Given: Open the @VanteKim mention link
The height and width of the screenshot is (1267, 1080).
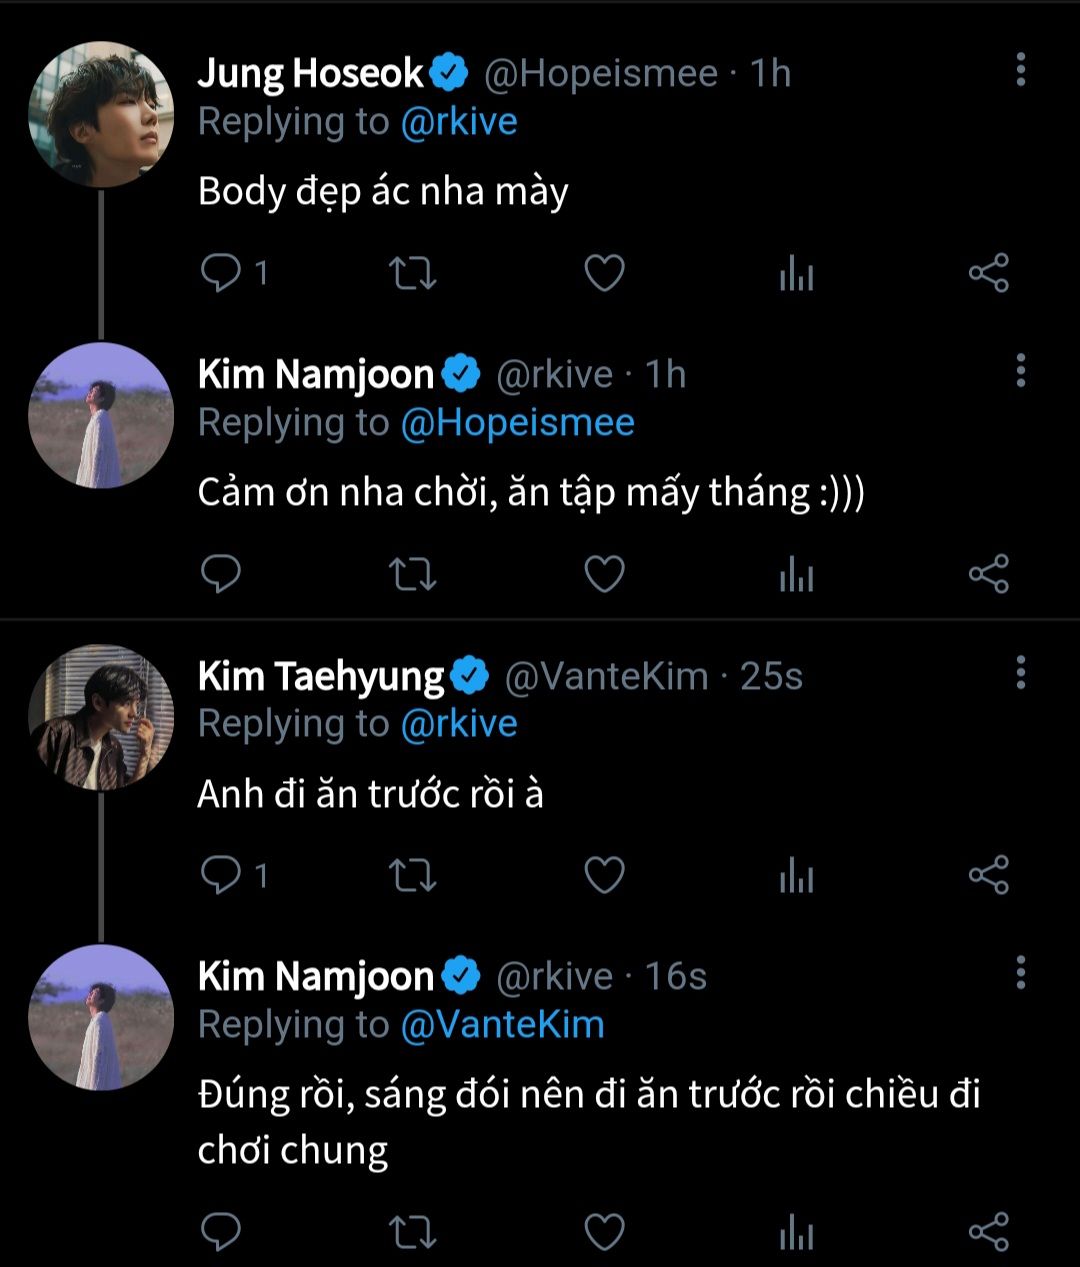Looking at the screenshot, I should tap(502, 1025).
